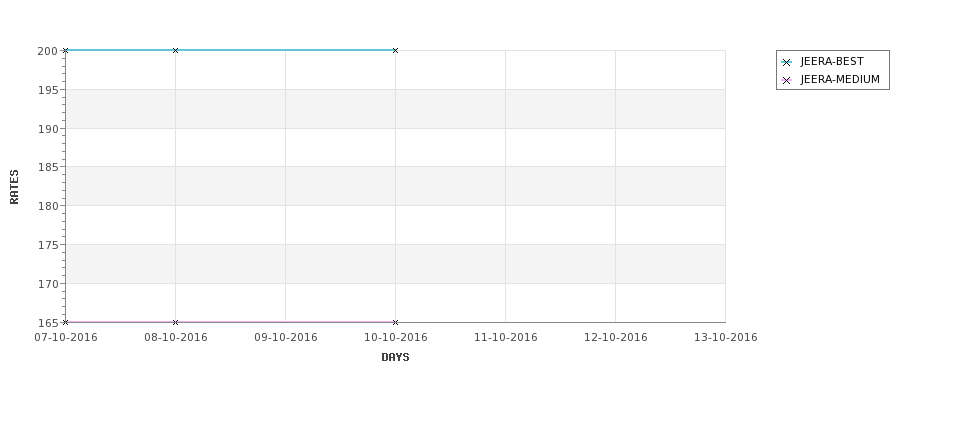Select JEERA-MEDIUM data point on 08-10-2016

click(175, 322)
